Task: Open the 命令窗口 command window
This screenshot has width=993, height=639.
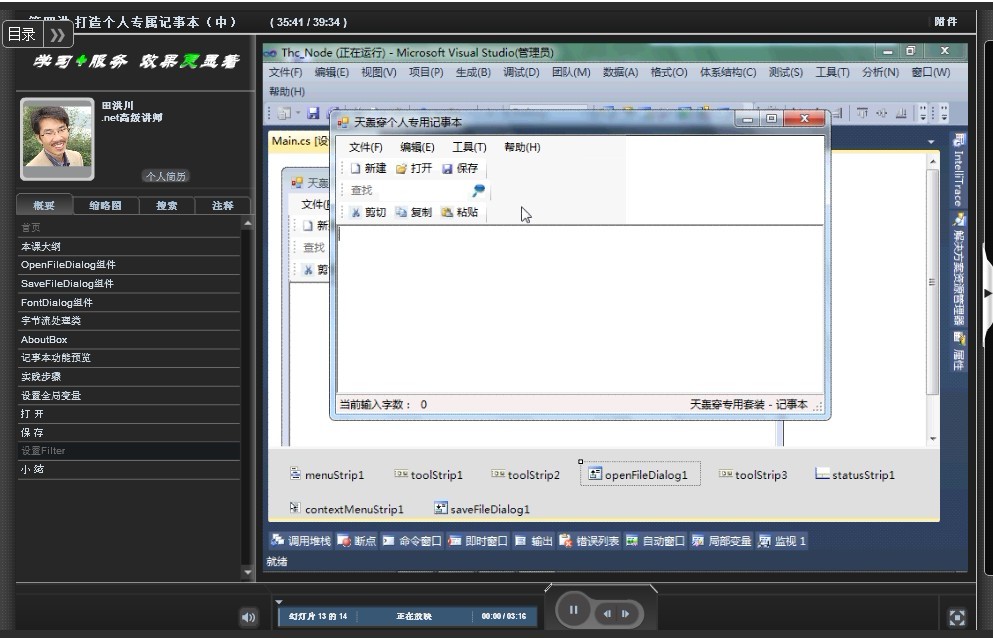Action: [x=412, y=541]
